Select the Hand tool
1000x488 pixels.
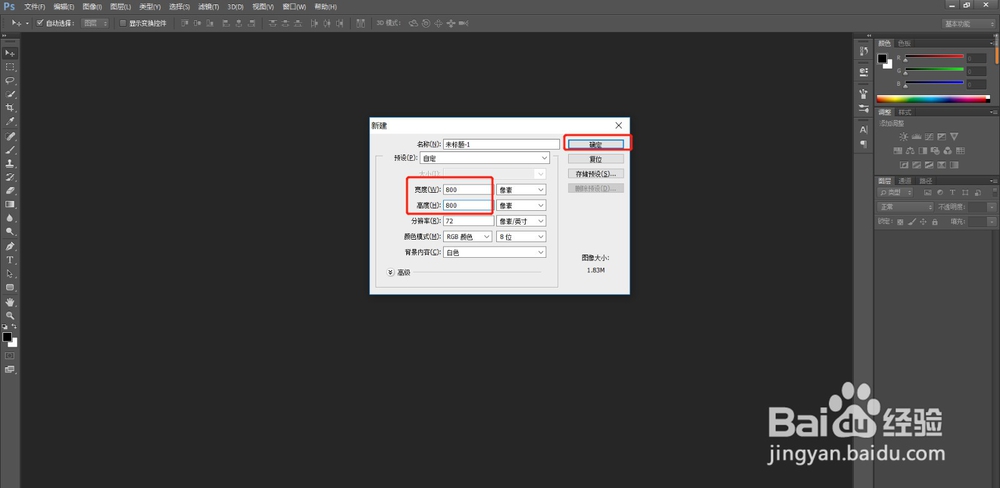click(x=10, y=302)
